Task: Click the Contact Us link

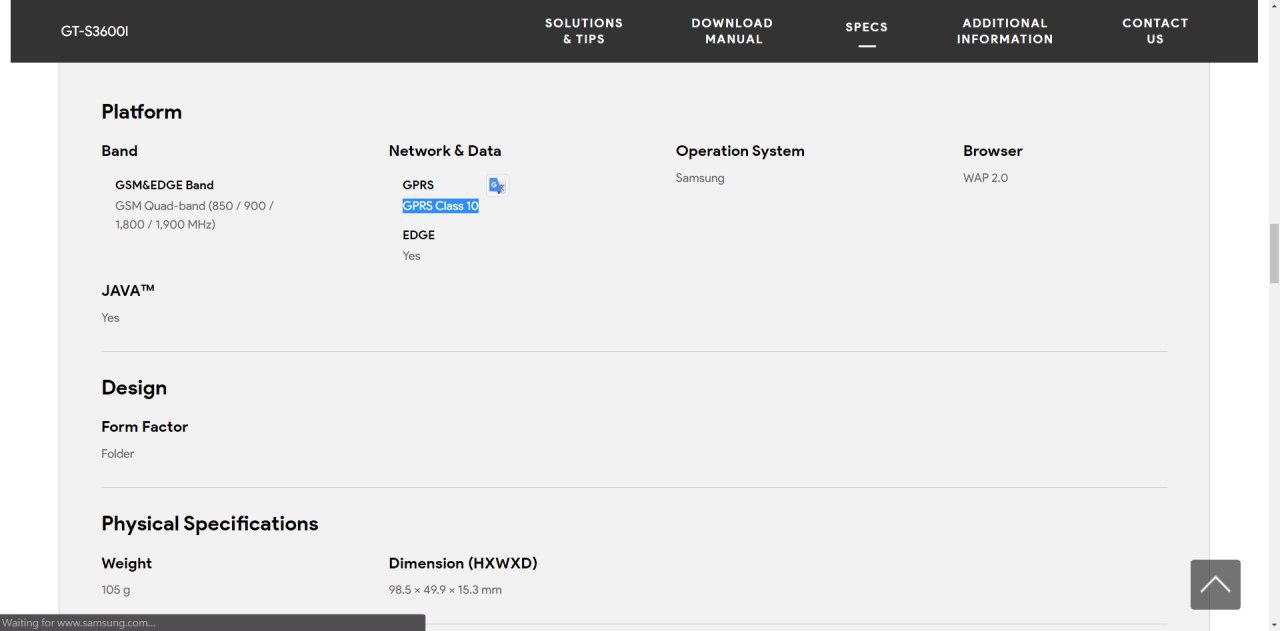Action: (x=1155, y=31)
